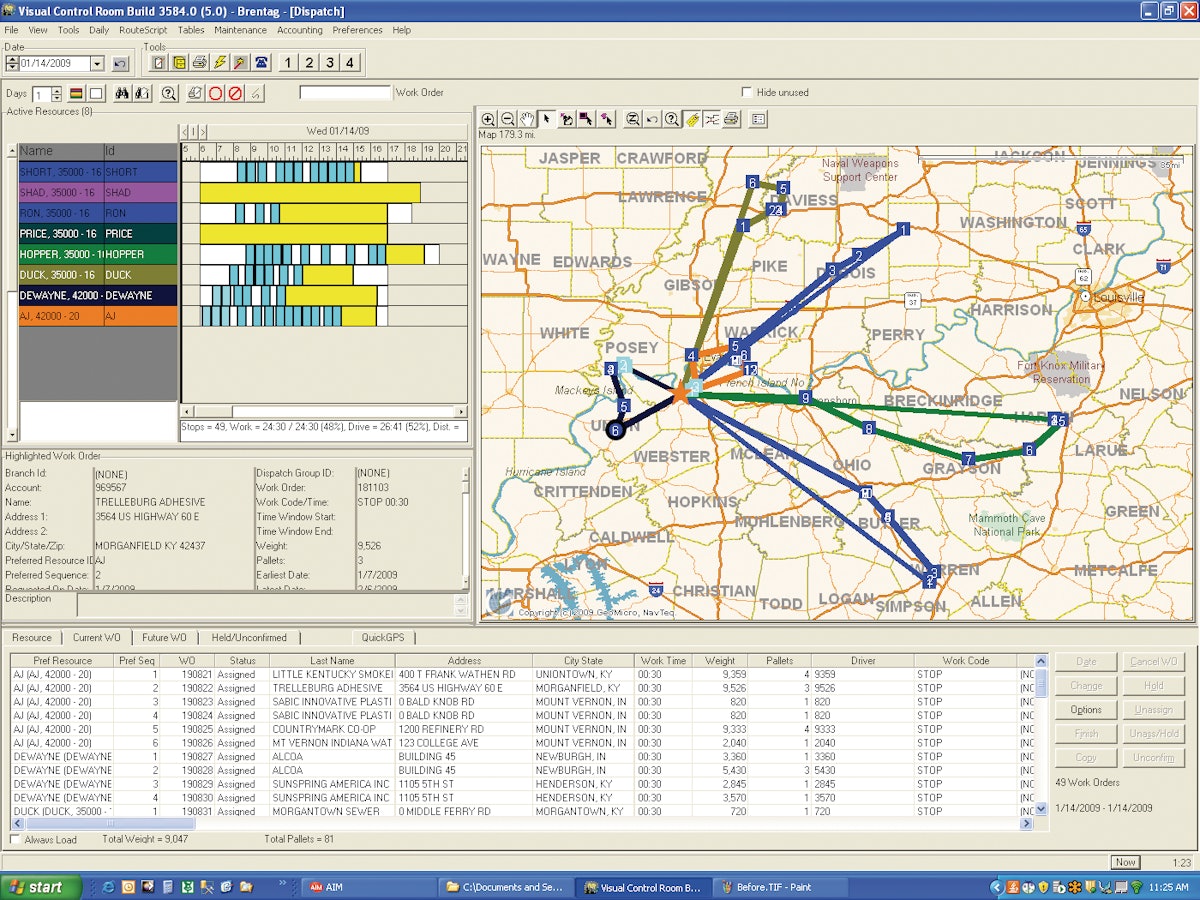The width and height of the screenshot is (1200, 900).
Task: Open the map Print icon
Action: click(730, 119)
